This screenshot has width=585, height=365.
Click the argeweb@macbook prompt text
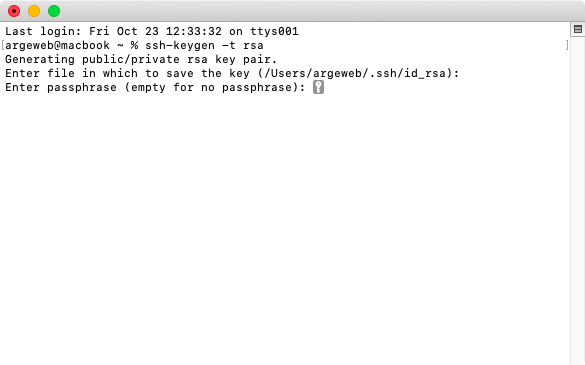[x=57, y=45]
